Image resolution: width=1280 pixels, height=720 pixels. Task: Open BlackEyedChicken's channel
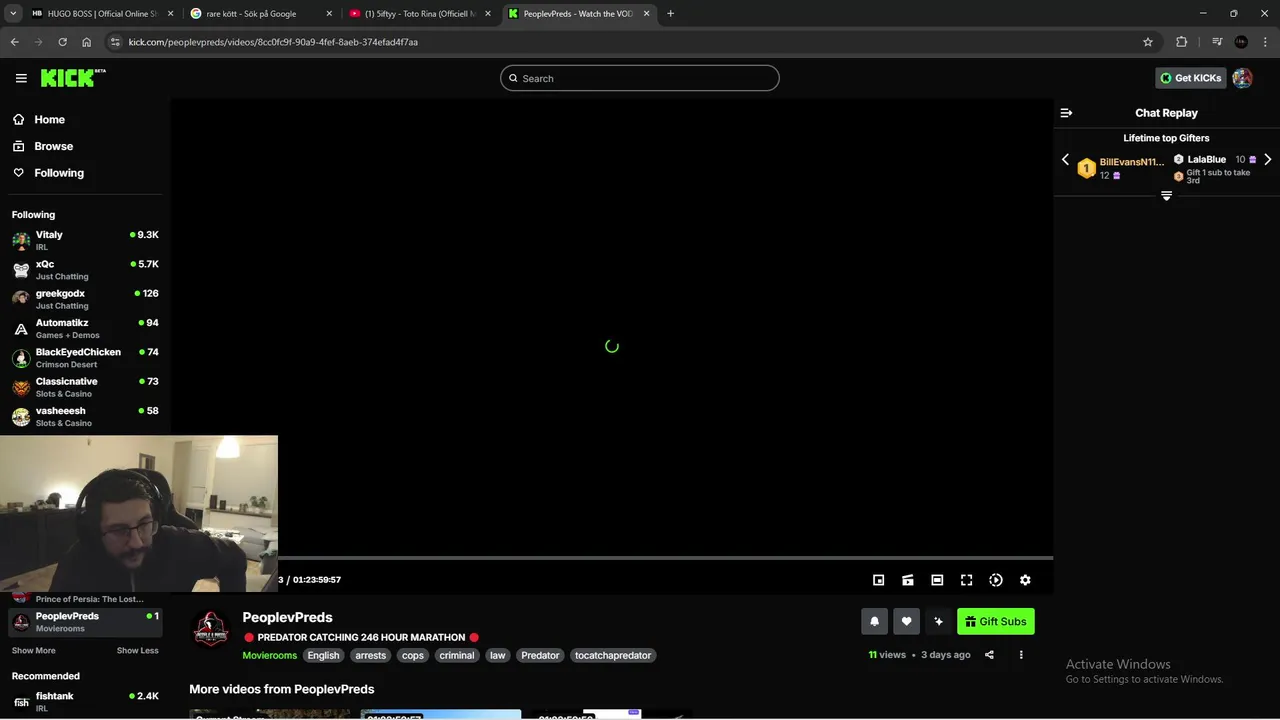click(85, 358)
